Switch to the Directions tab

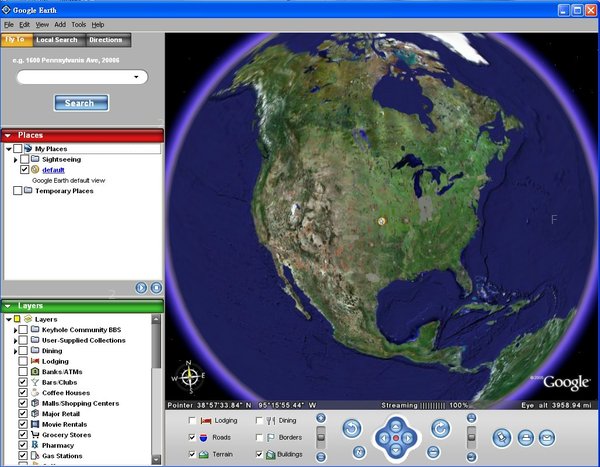coord(108,40)
